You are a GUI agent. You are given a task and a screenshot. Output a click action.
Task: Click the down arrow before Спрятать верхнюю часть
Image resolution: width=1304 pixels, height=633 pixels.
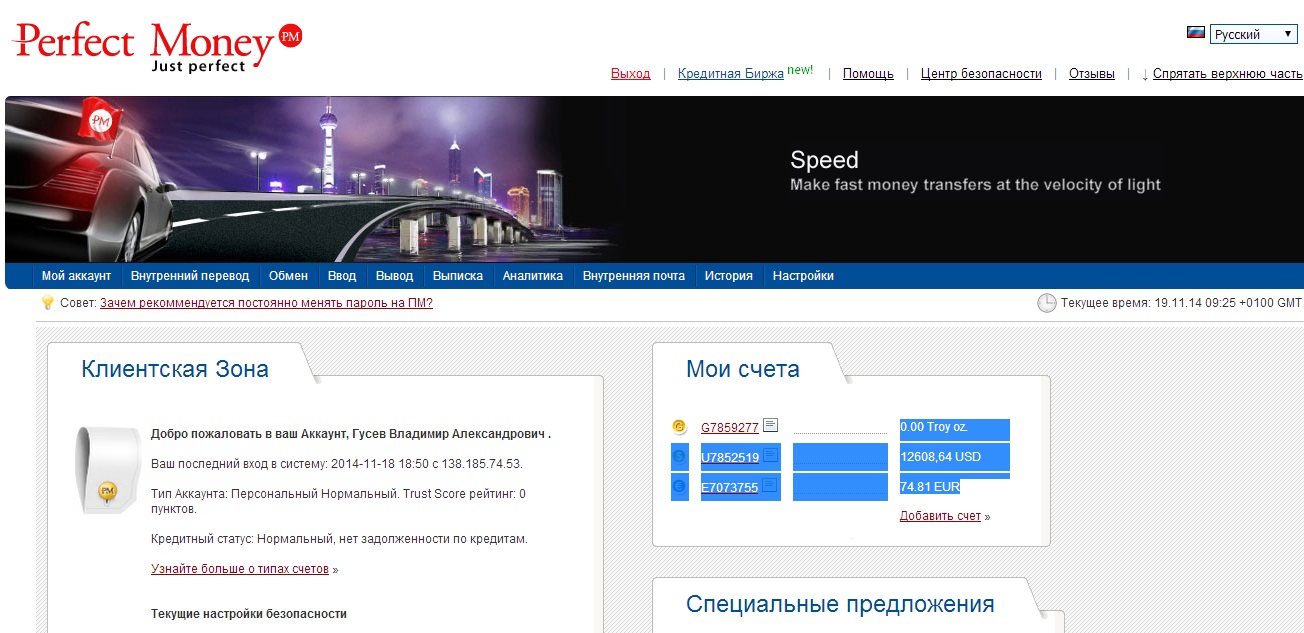pyautogui.click(x=1145, y=74)
